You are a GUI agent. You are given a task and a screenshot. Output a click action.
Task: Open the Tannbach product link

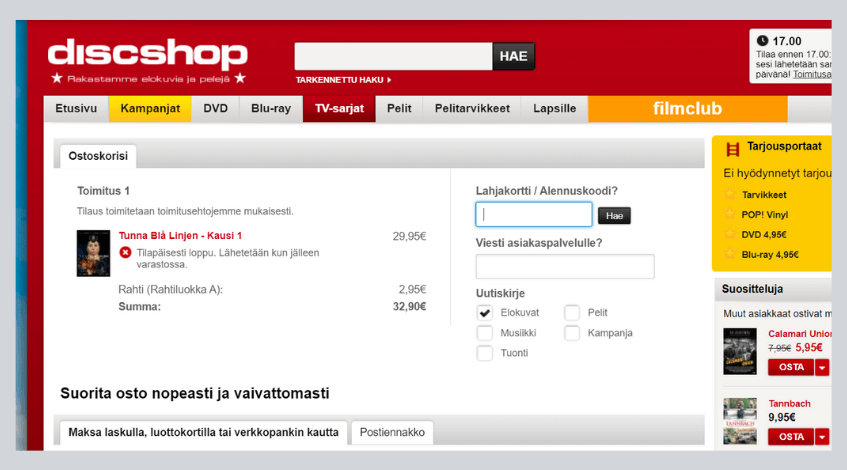[789, 404]
